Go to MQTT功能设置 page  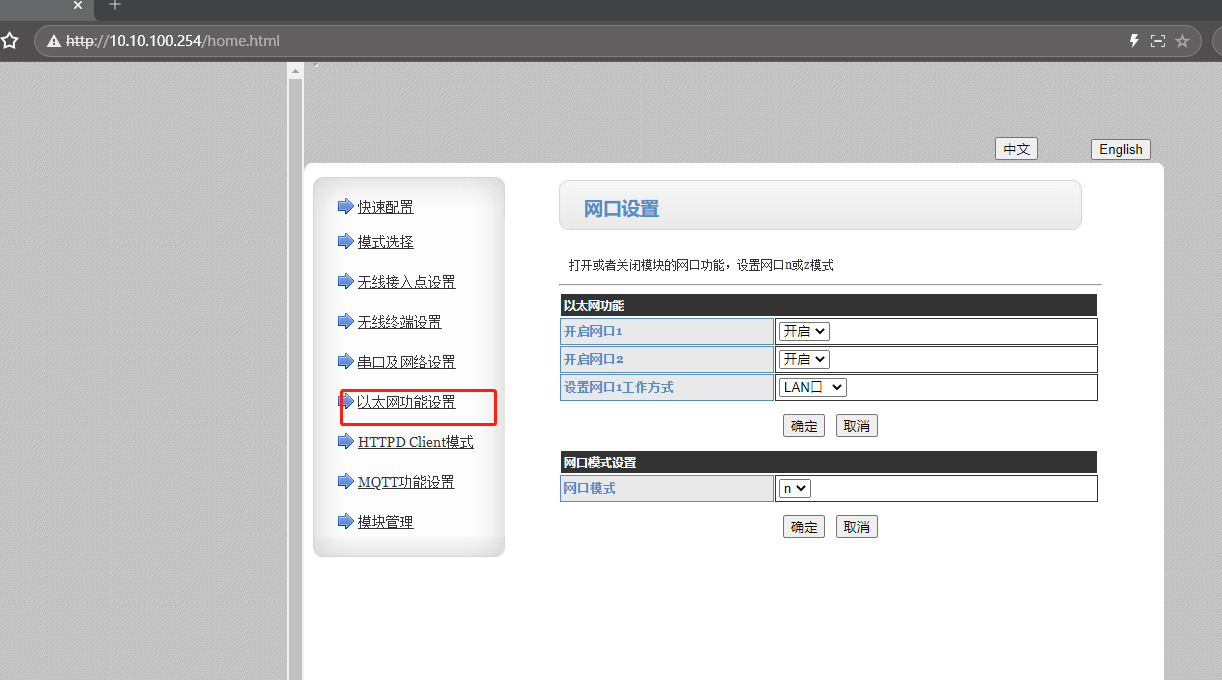[406, 482]
